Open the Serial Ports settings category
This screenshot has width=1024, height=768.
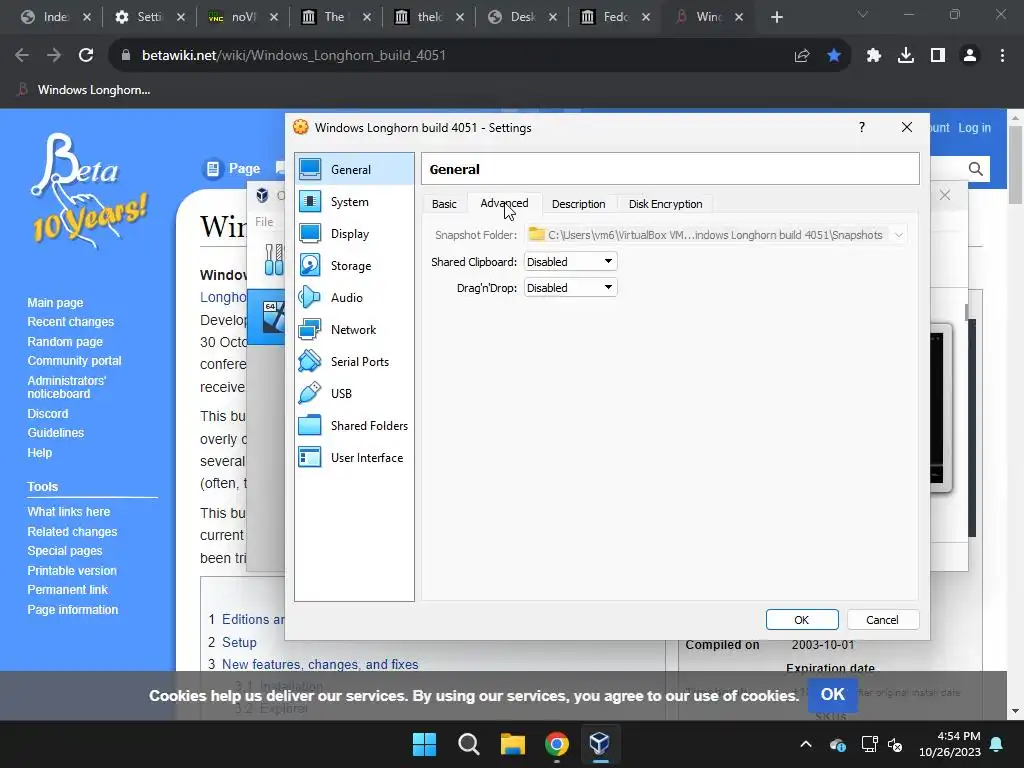(x=354, y=362)
